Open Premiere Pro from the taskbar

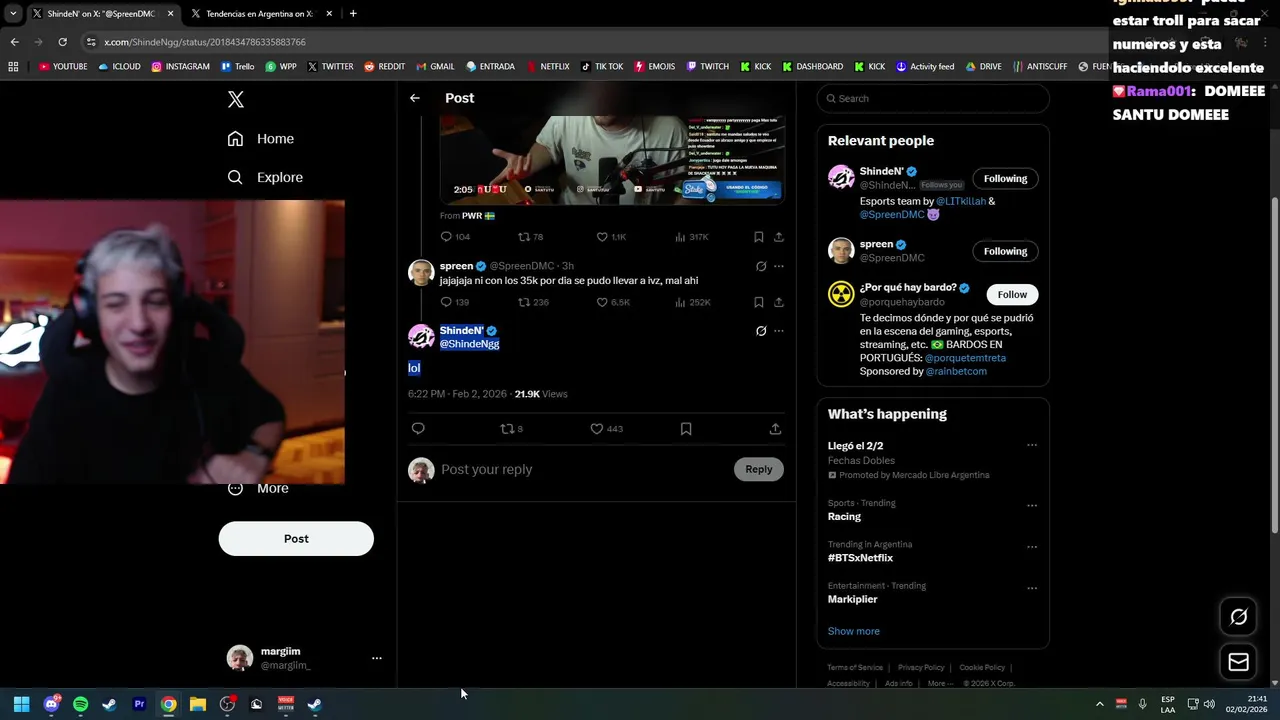(x=139, y=704)
